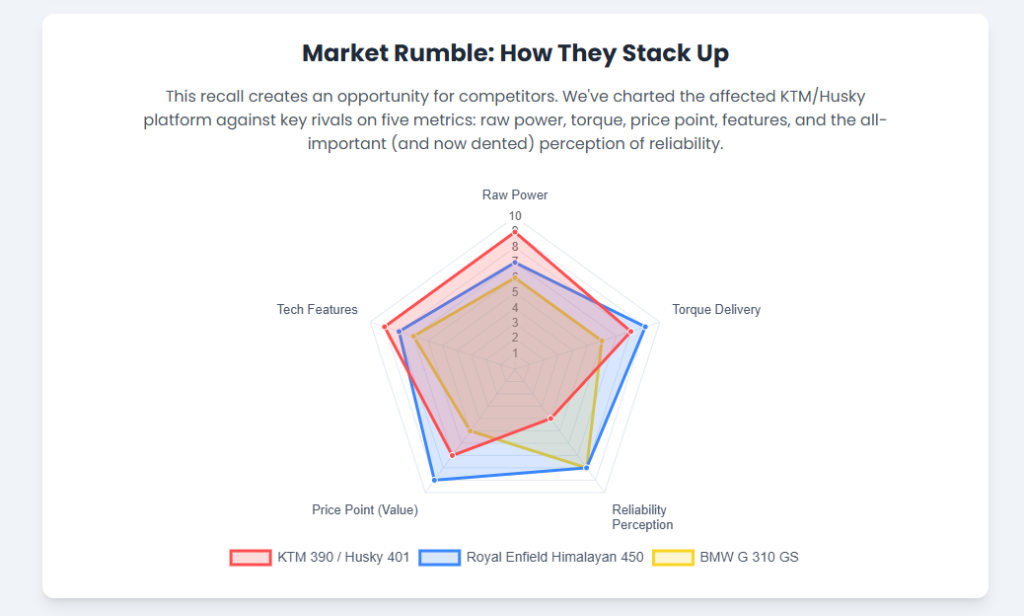Click the red KTM legend color box
The image size is (1024, 616).
pyautogui.click(x=250, y=557)
